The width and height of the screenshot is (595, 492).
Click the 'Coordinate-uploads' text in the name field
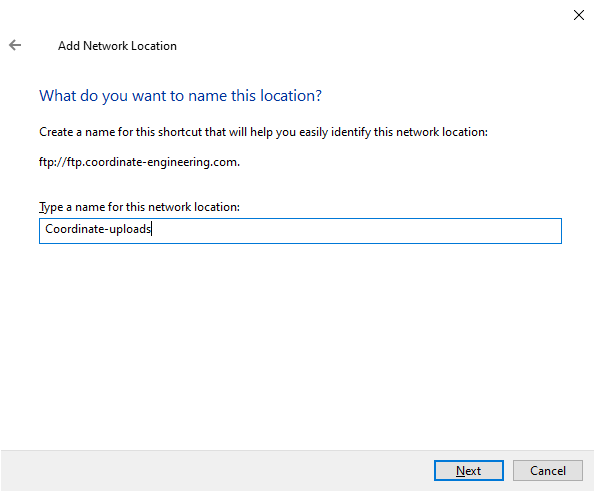click(98, 229)
